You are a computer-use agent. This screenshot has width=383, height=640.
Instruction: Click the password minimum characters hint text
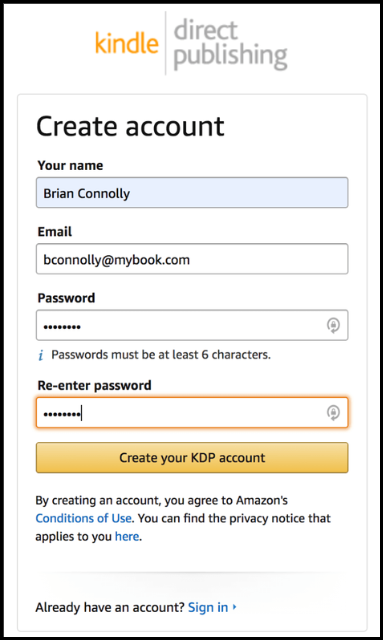(x=161, y=355)
